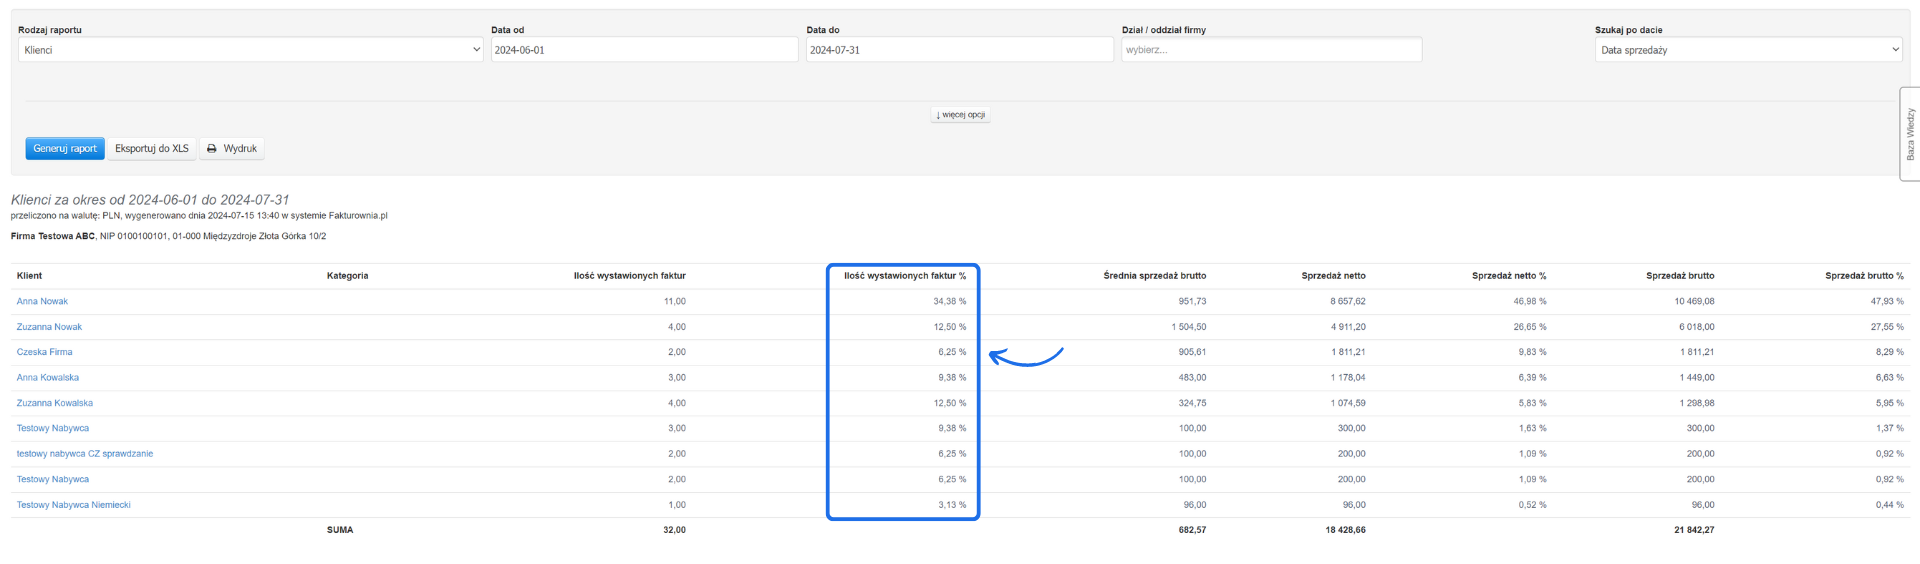Click the Klient column header
The image size is (1920, 564).
(29, 276)
